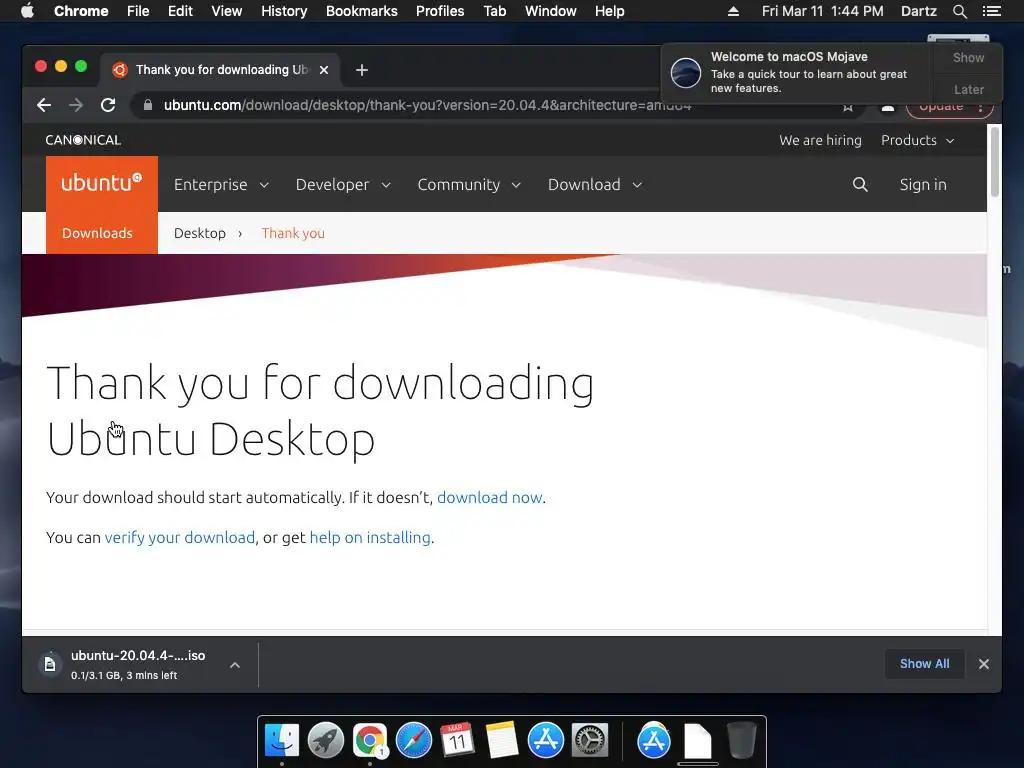This screenshot has width=1024, height=768.
Task: Expand the Download dropdown in site nav
Action: pyautogui.click(x=595, y=185)
